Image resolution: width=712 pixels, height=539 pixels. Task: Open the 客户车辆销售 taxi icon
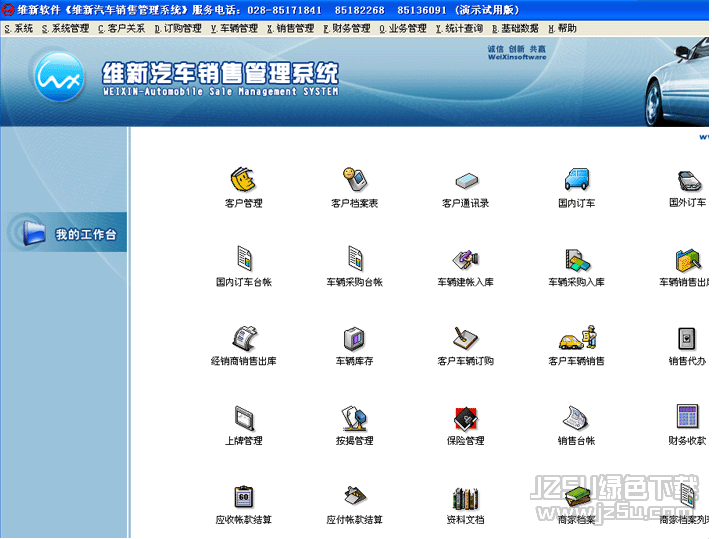(x=578, y=337)
